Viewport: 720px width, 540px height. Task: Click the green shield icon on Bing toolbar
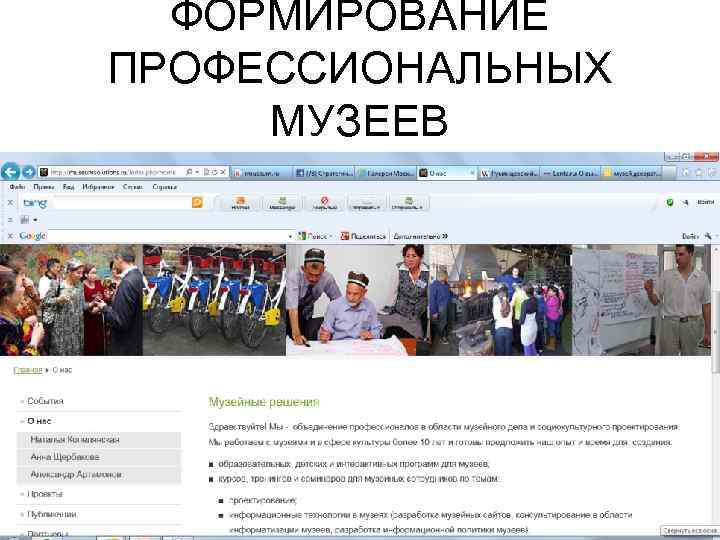(x=669, y=202)
